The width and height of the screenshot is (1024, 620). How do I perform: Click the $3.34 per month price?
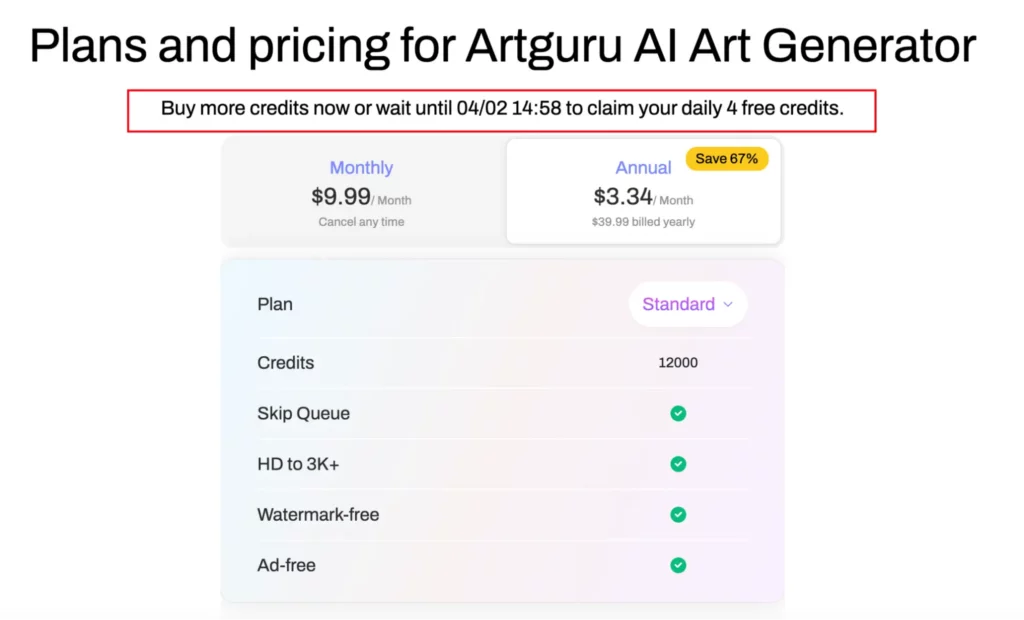(623, 196)
